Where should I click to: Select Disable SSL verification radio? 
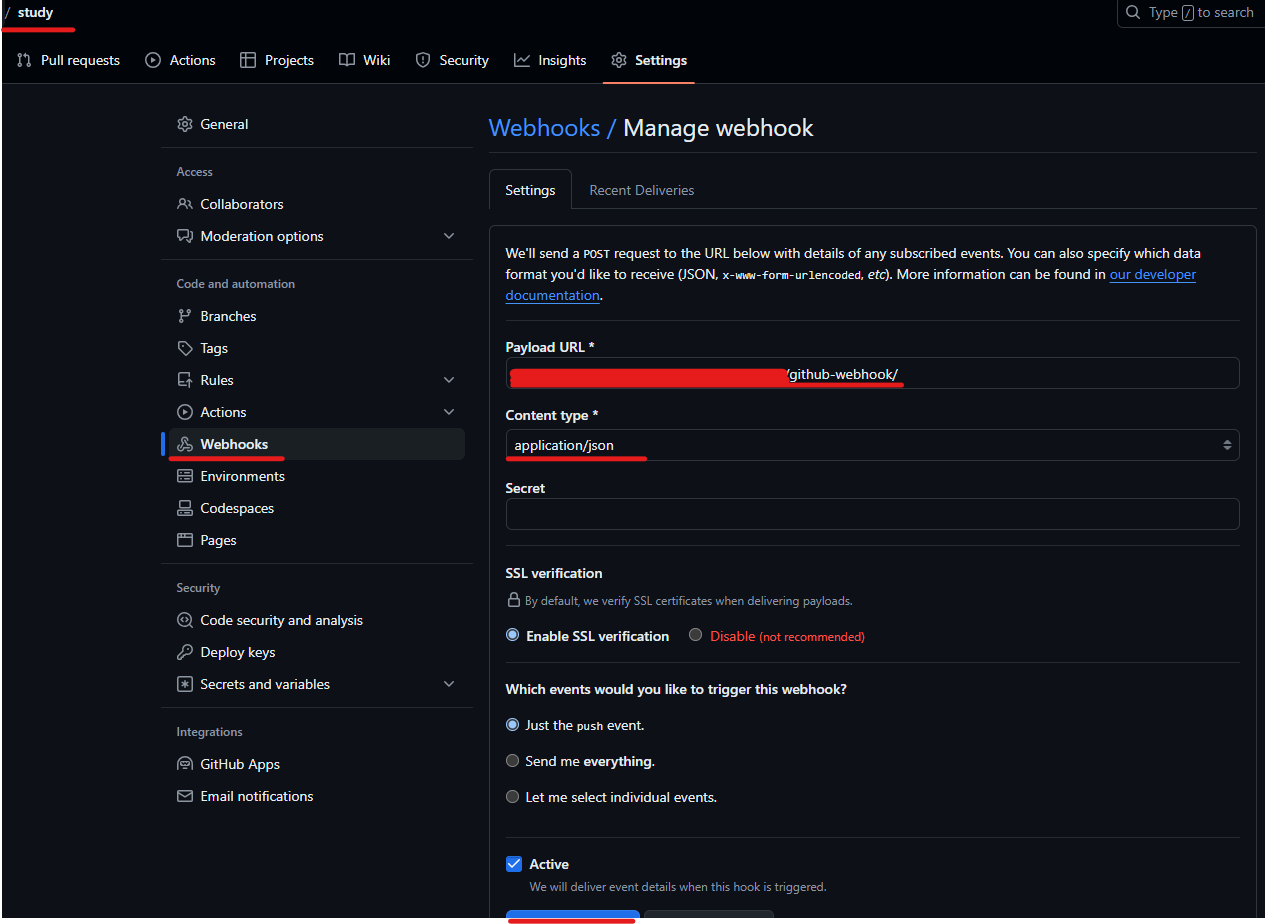coord(696,635)
